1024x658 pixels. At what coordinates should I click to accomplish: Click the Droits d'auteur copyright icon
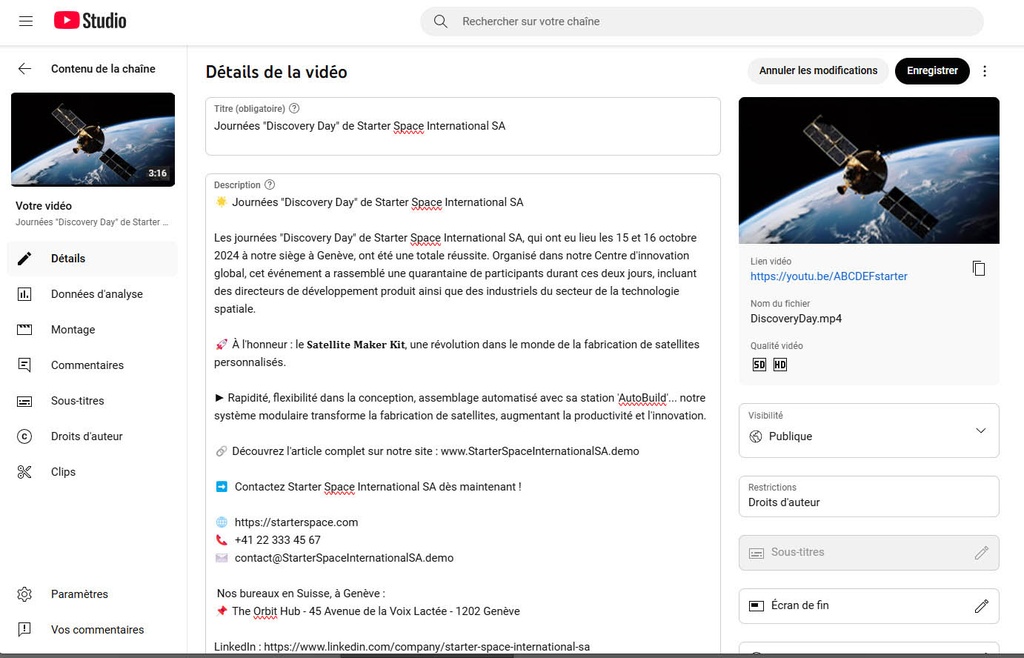[x=24, y=436]
